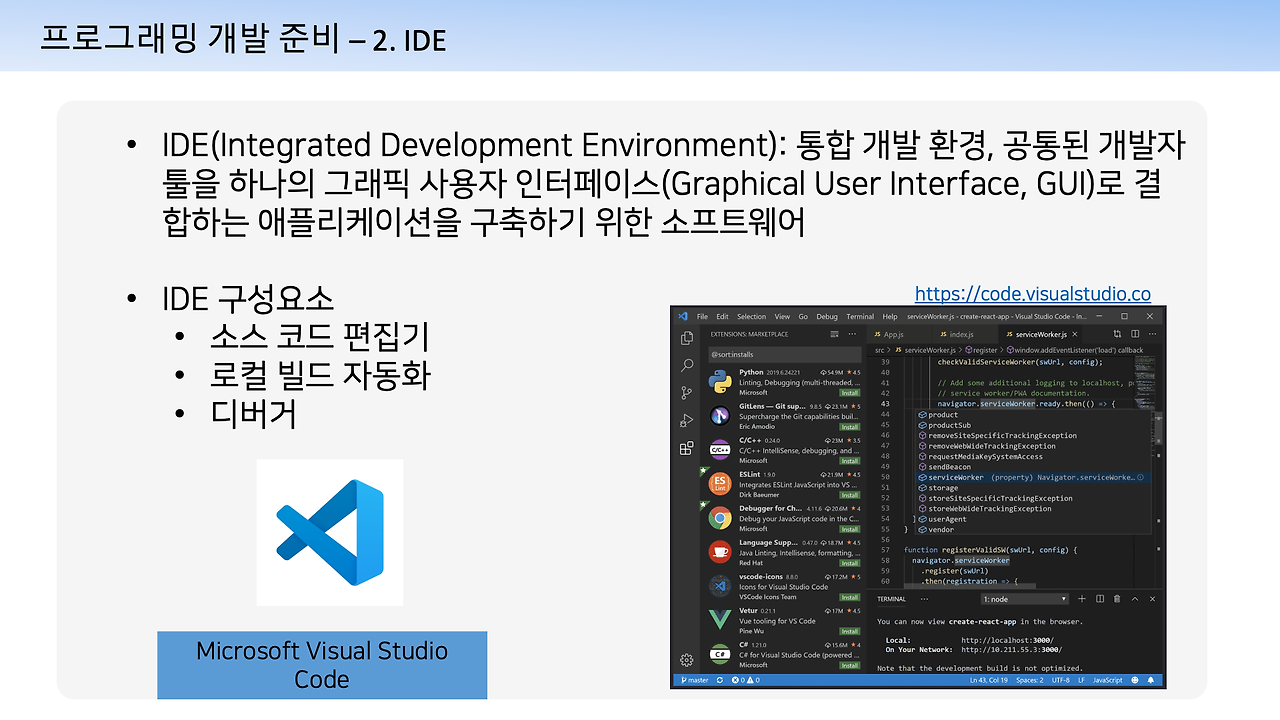Click the C/C++ extension icon

click(719, 450)
